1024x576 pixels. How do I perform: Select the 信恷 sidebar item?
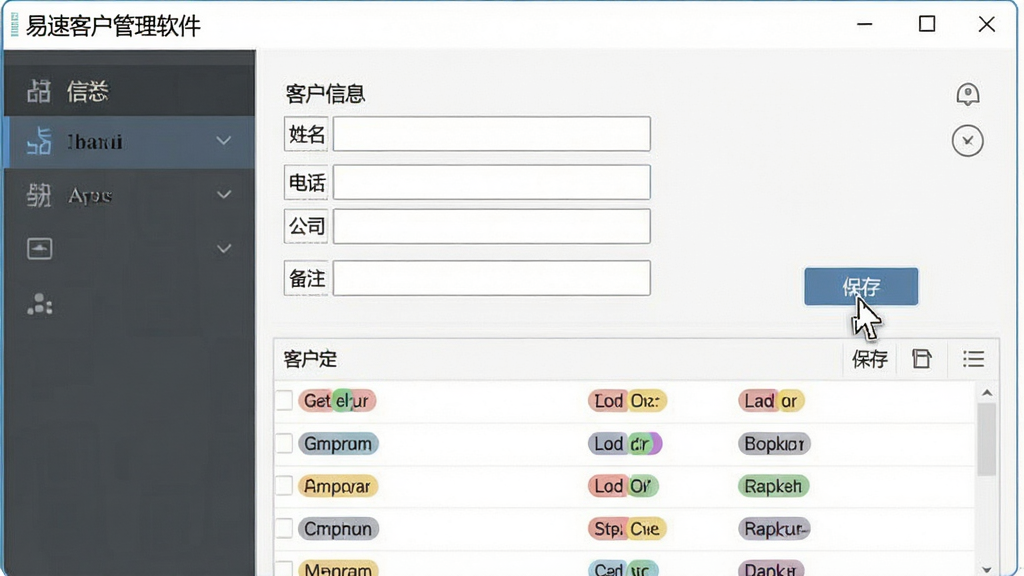[x=129, y=91]
